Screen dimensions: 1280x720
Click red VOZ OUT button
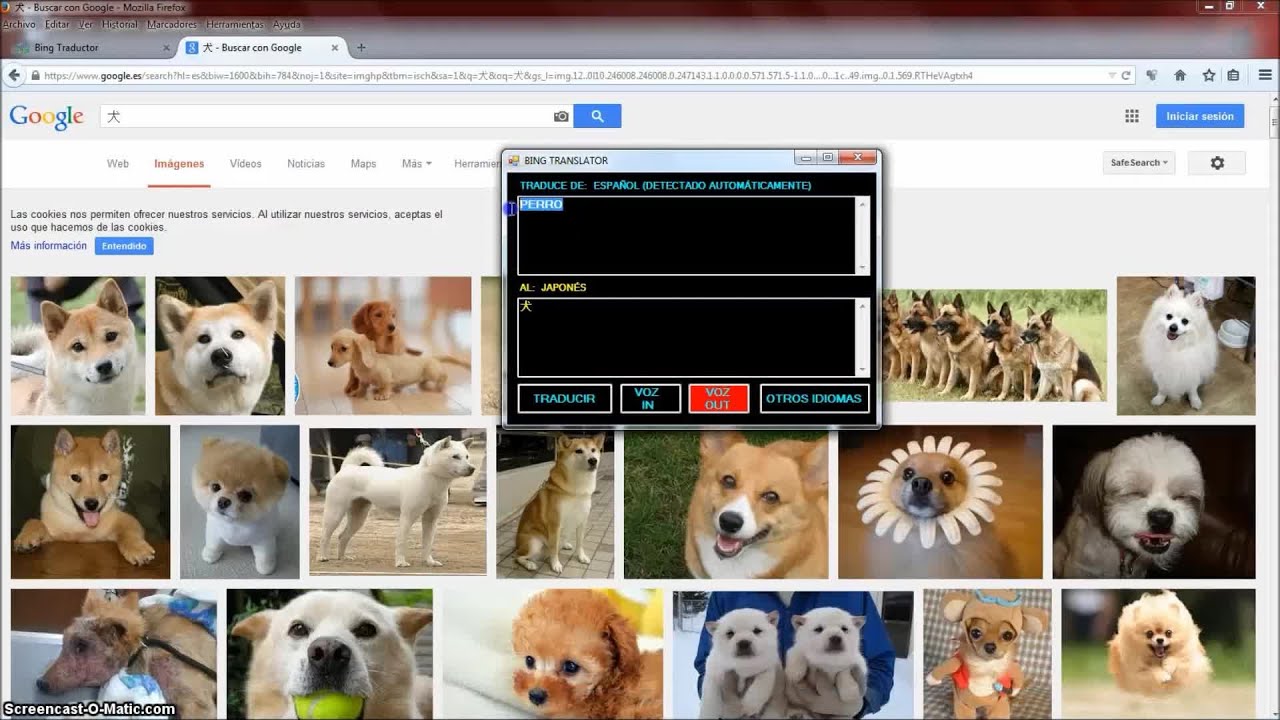(718, 398)
